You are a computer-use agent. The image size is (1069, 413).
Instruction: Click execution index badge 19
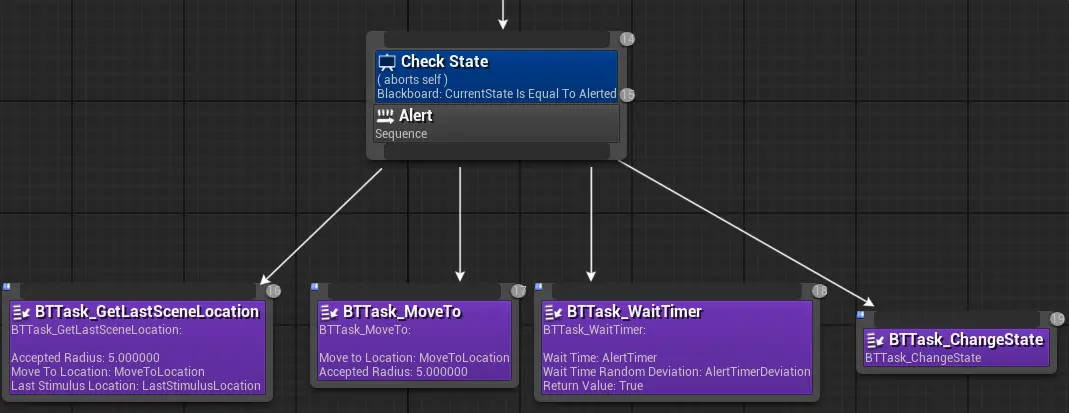pos(1058,319)
